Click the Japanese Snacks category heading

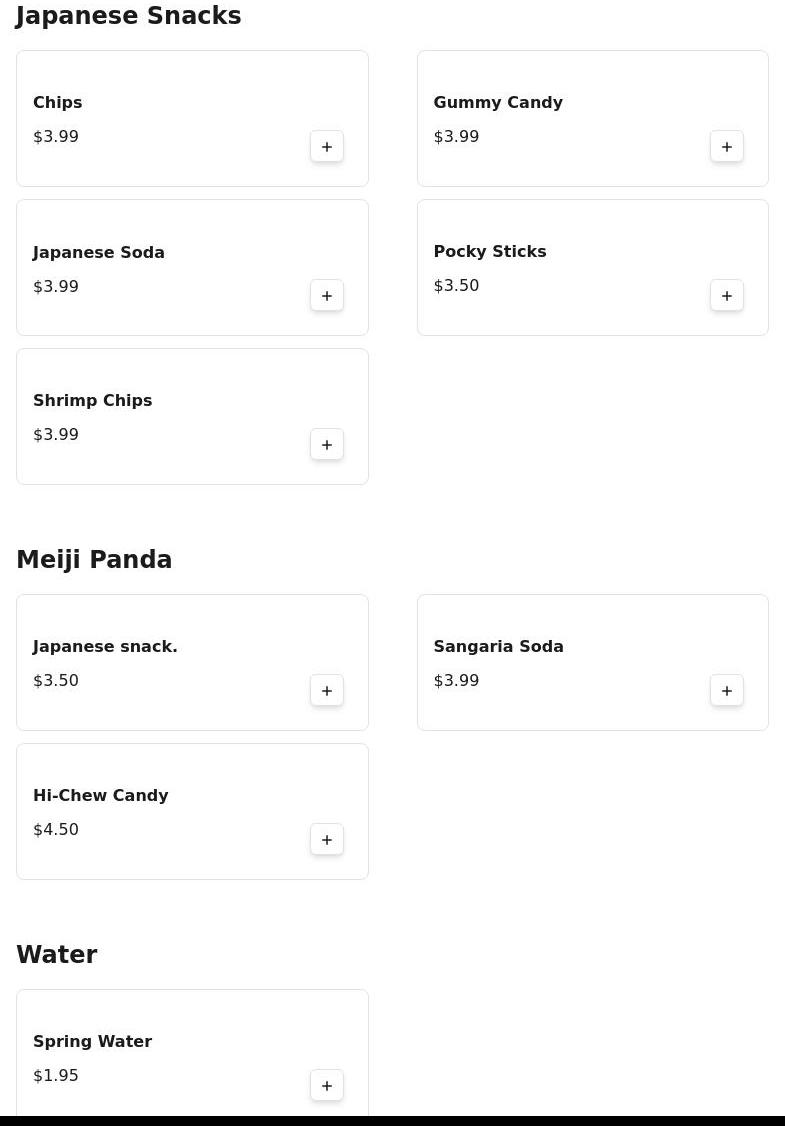click(x=129, y=16)
